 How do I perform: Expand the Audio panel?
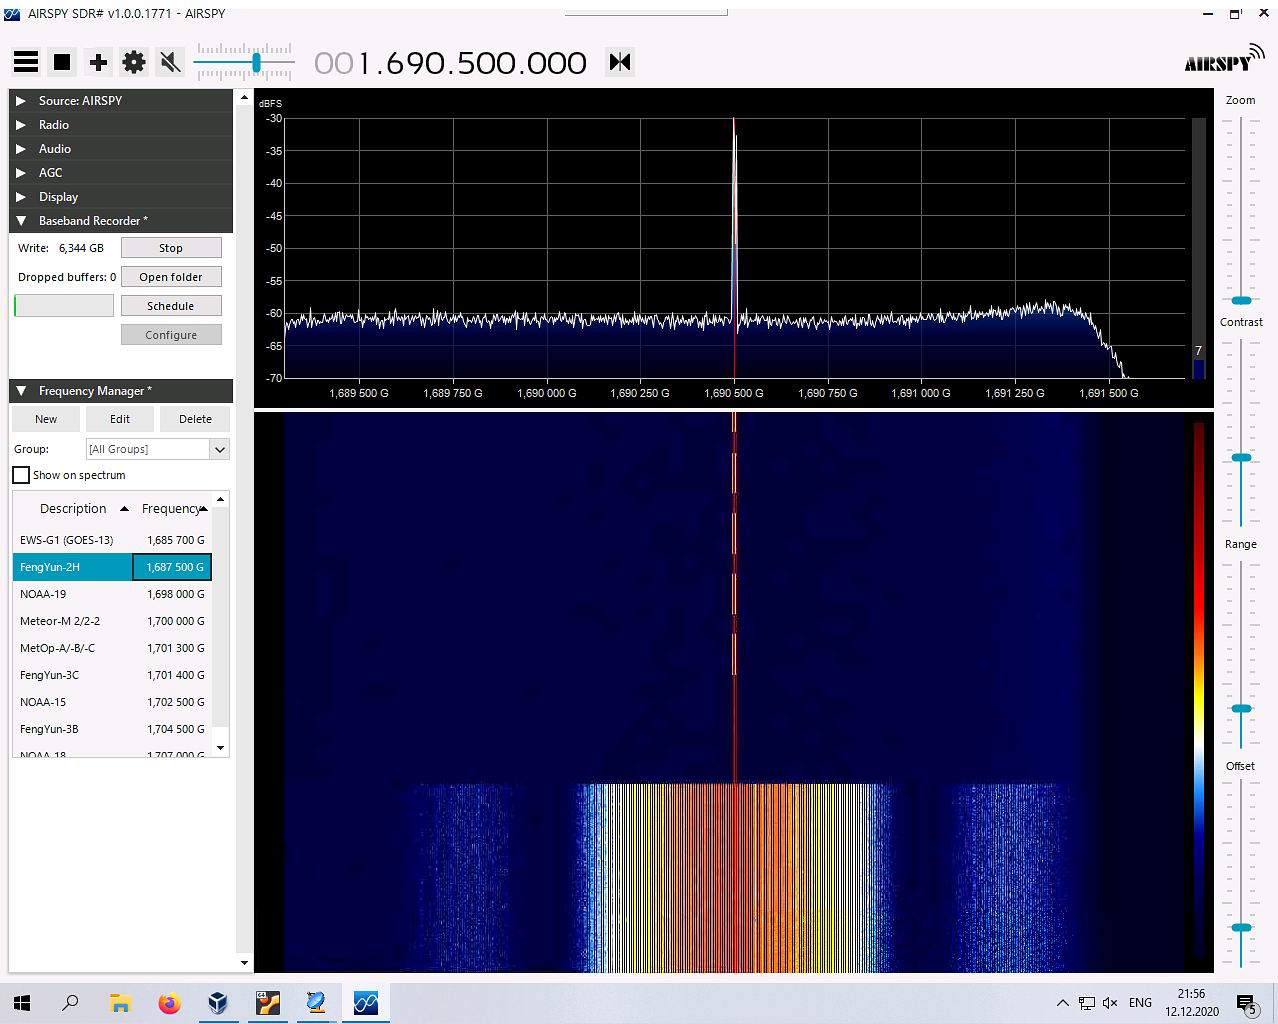pyautogui.click(x=121, y=148)
